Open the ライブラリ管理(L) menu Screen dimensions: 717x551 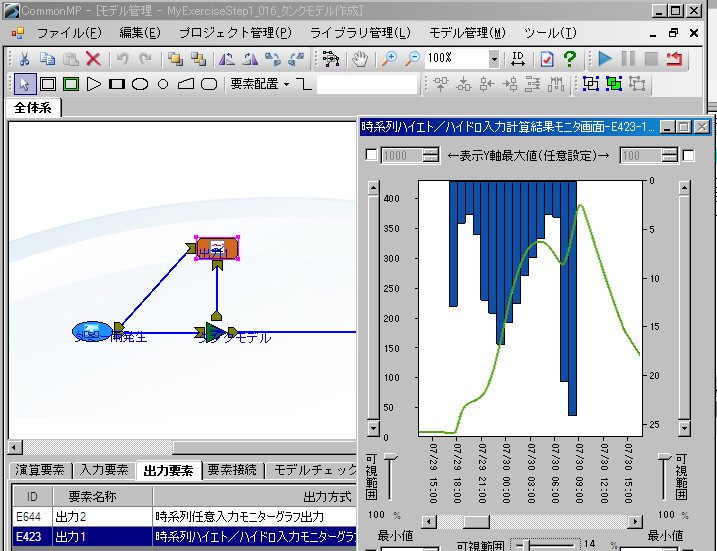tap(360, 33)
